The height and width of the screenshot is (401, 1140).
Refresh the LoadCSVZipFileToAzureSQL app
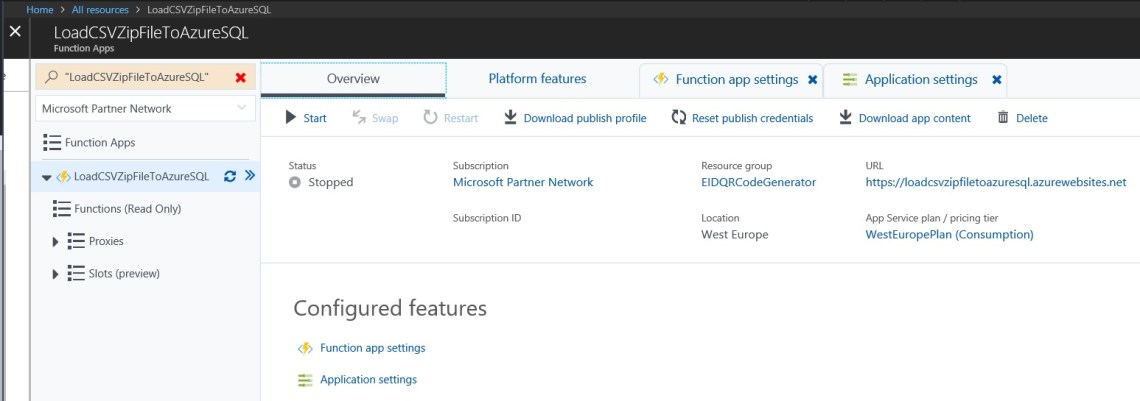[230, 176]
